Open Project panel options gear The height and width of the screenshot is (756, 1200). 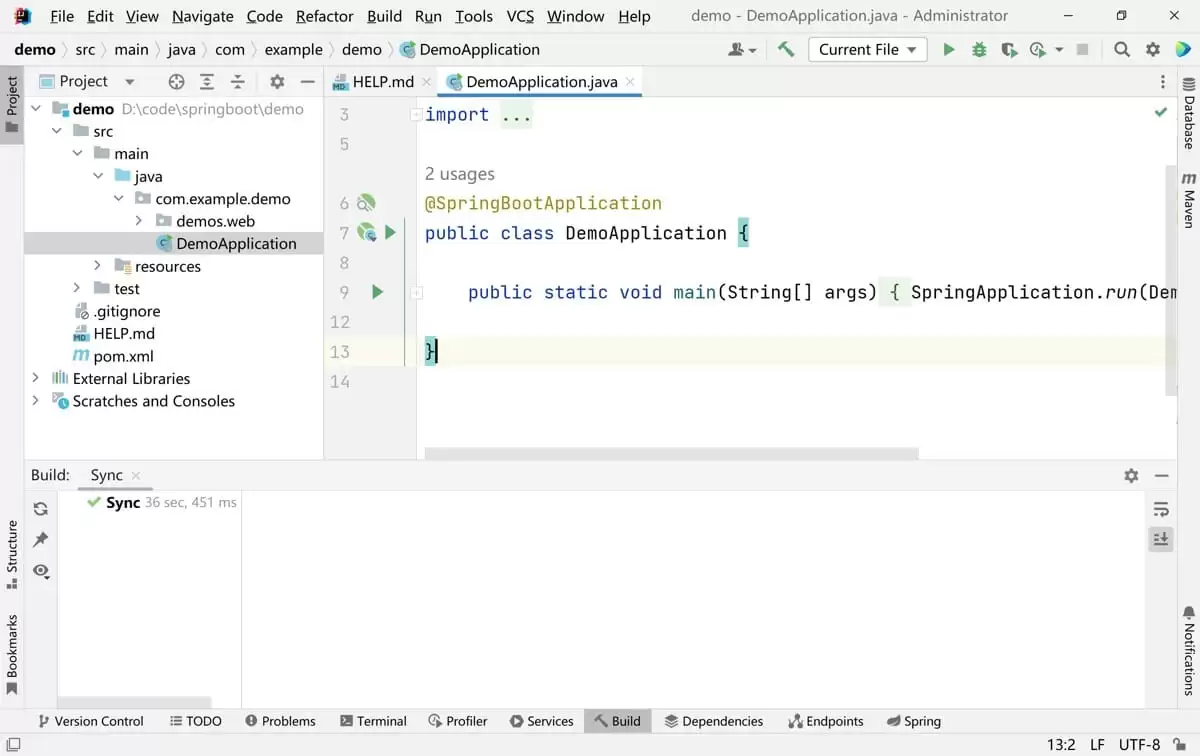point(277,82)
